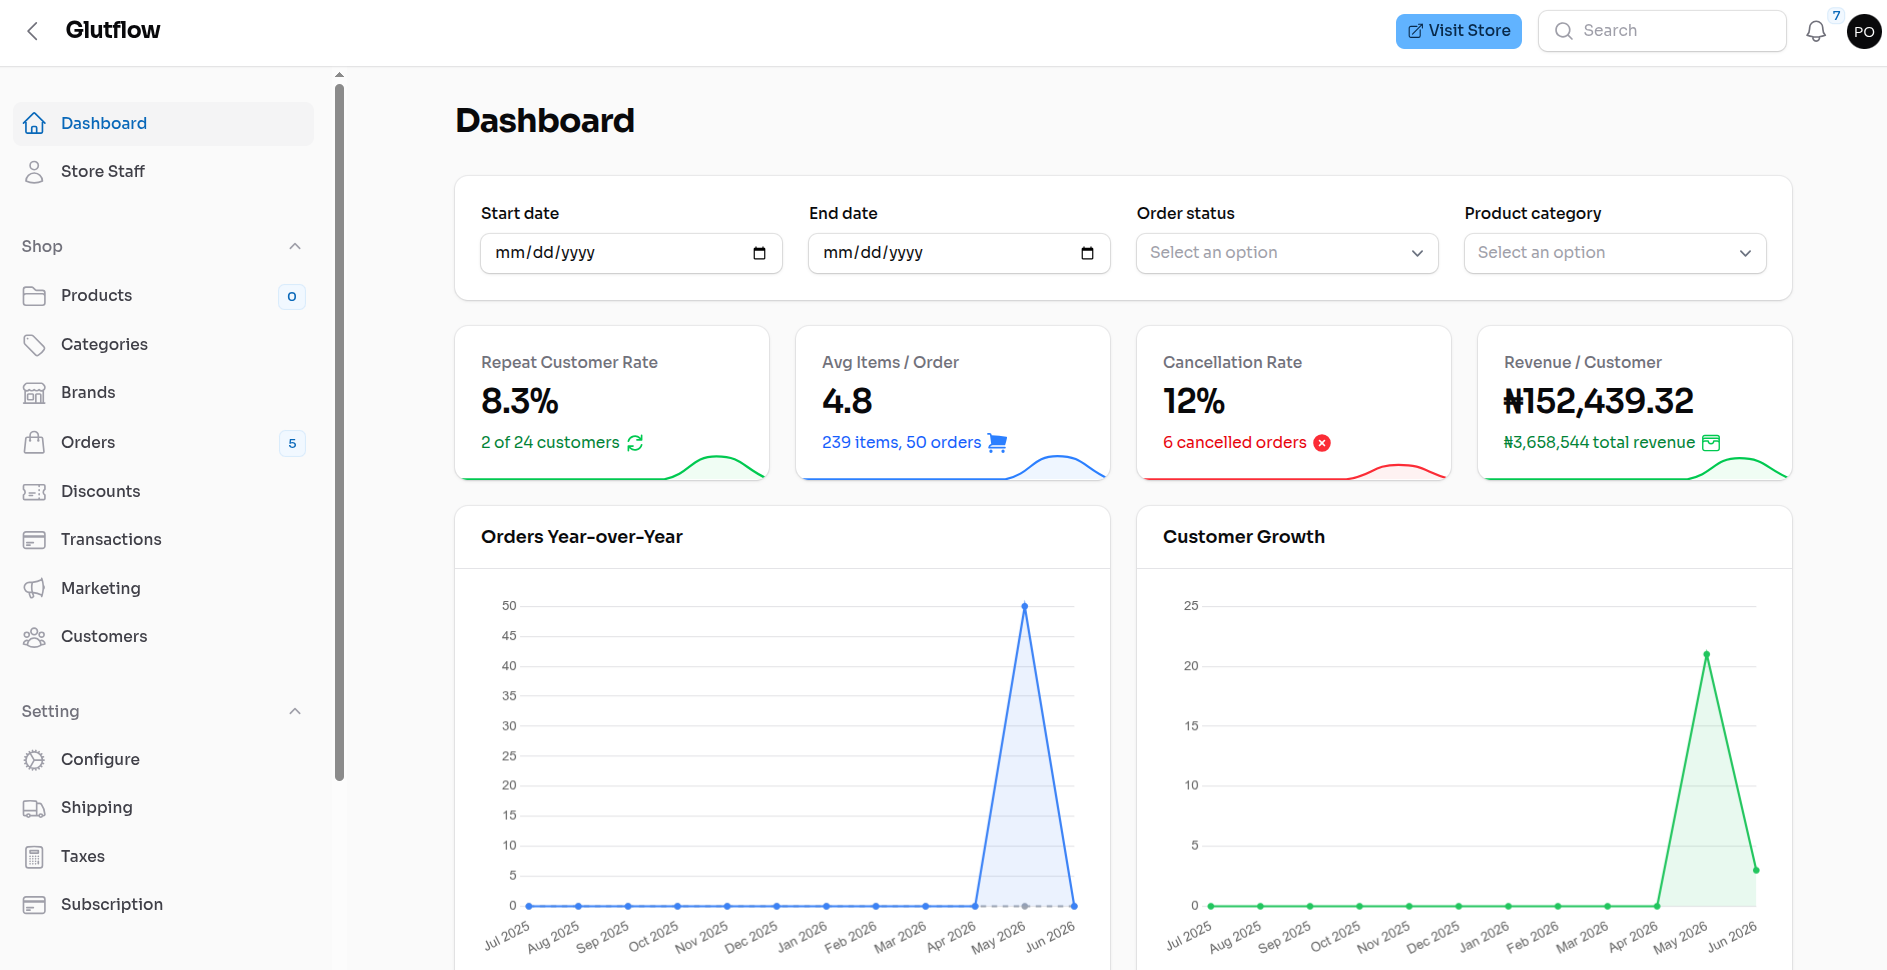
Task: Click the magnifier icon in Search box
Action: tap(1564, 31)
